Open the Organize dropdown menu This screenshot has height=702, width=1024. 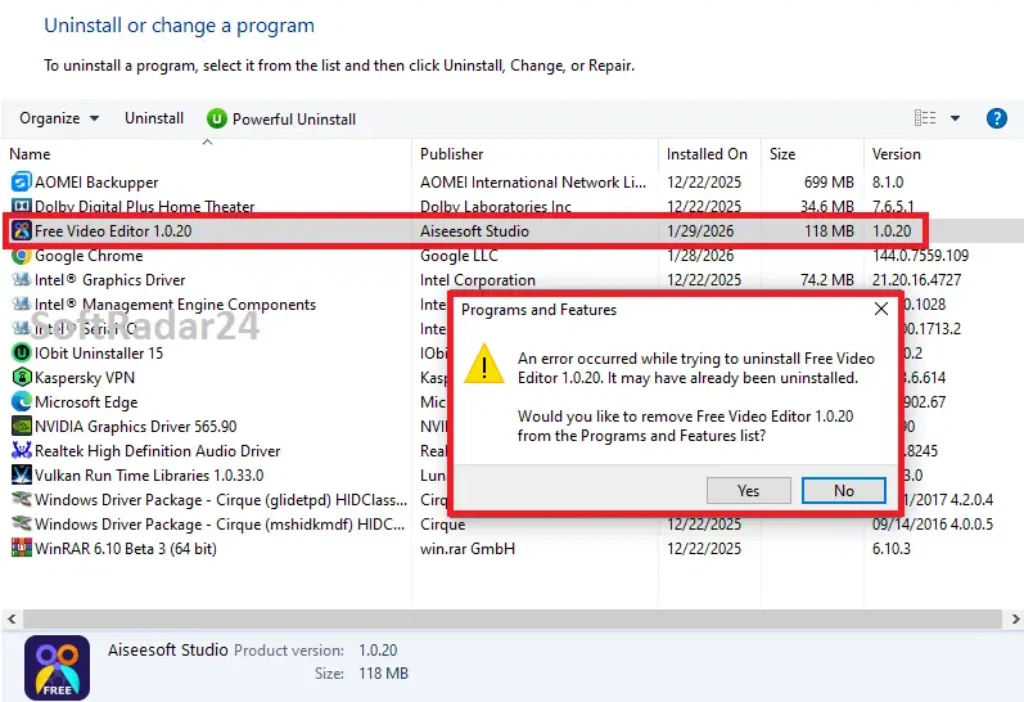[59, 118]
